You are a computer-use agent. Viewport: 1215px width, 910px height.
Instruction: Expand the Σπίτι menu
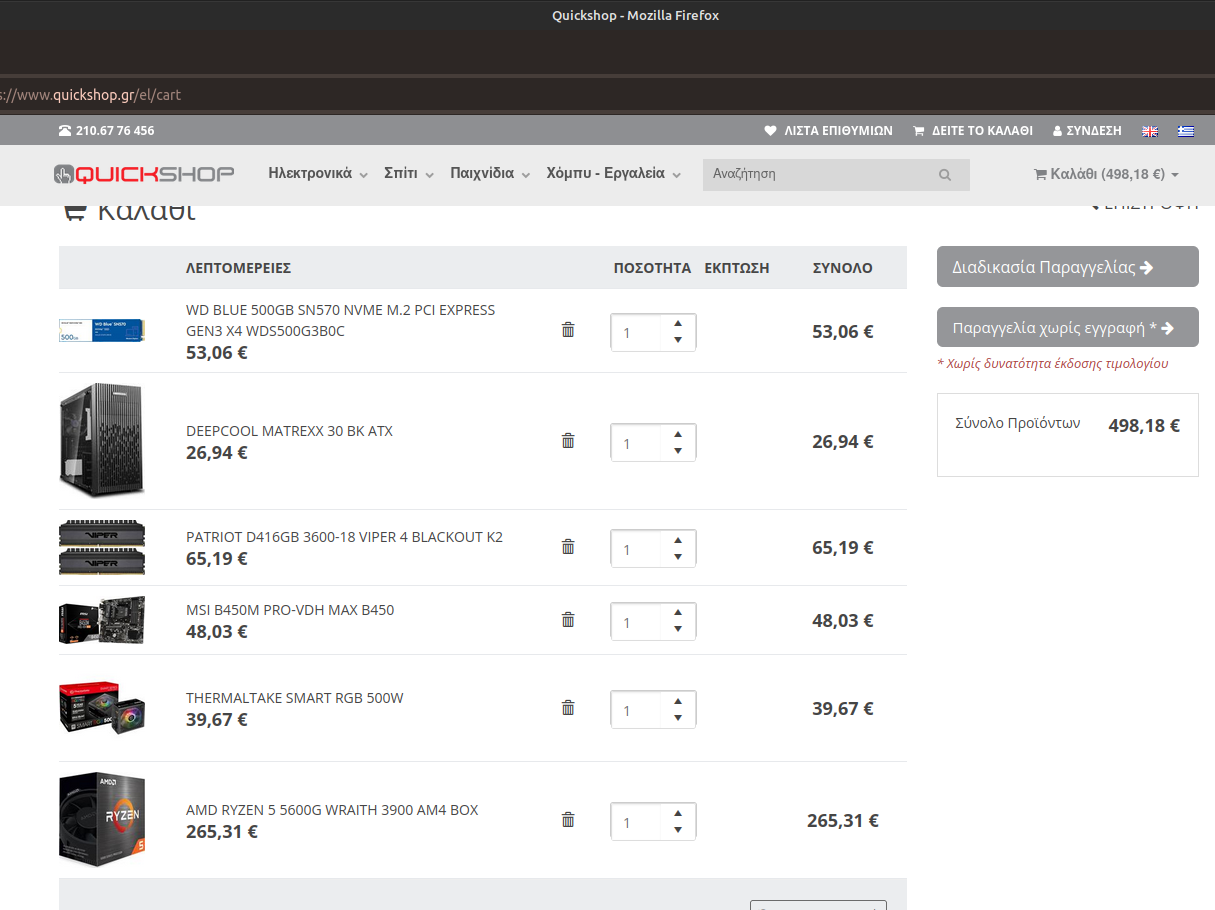click(409, 174)
